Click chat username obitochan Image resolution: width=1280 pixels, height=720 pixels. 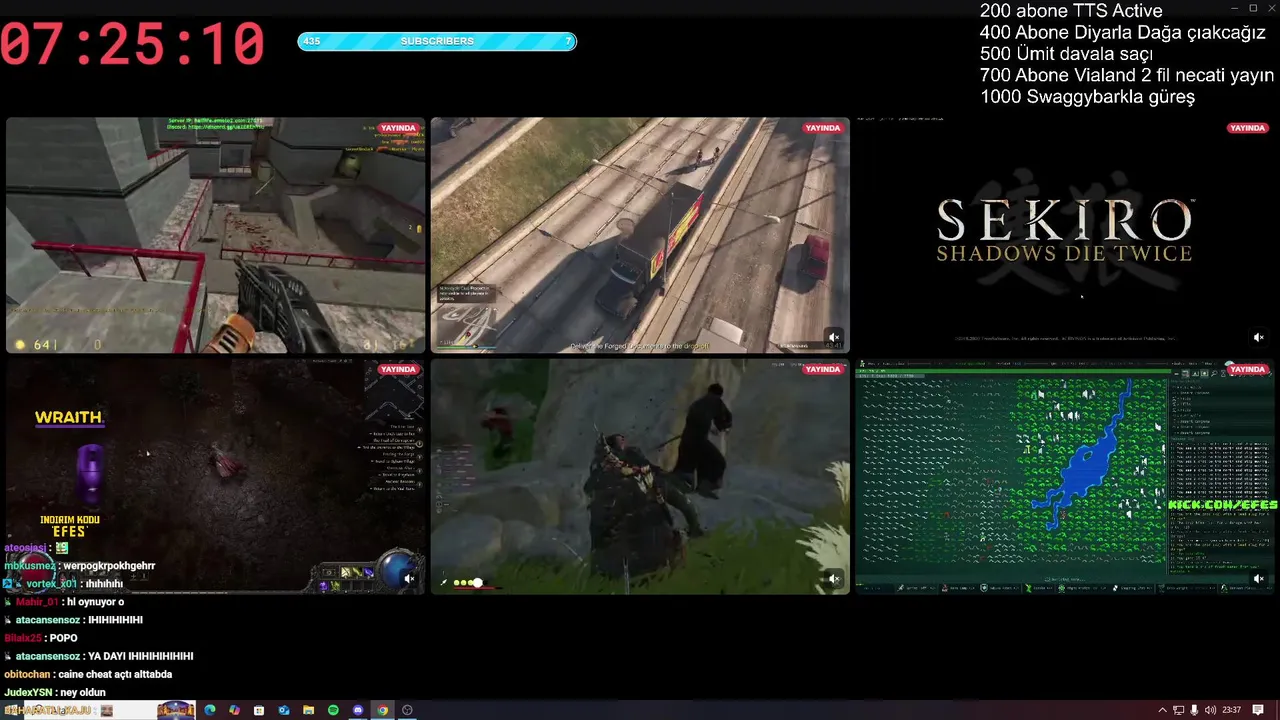tap(27, 674)
